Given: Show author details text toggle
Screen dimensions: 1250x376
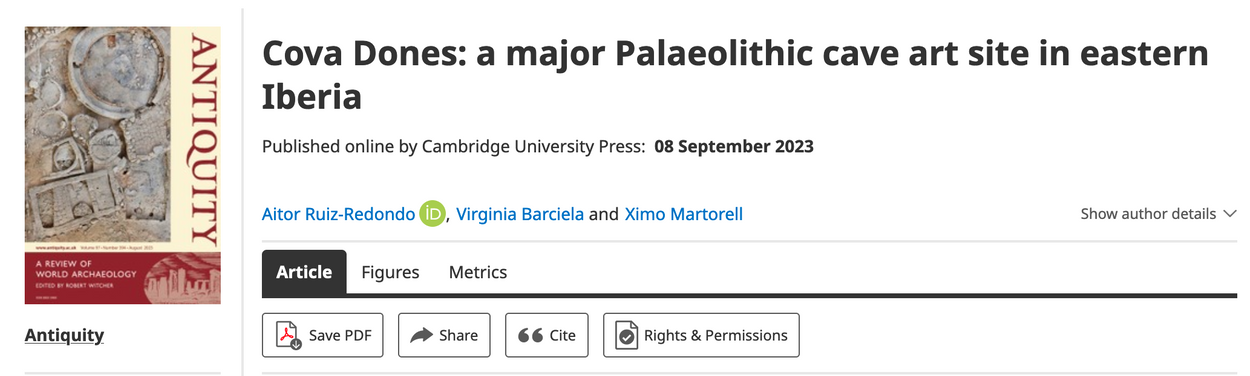Looking at the screenshot, I should pos(1148,214).
